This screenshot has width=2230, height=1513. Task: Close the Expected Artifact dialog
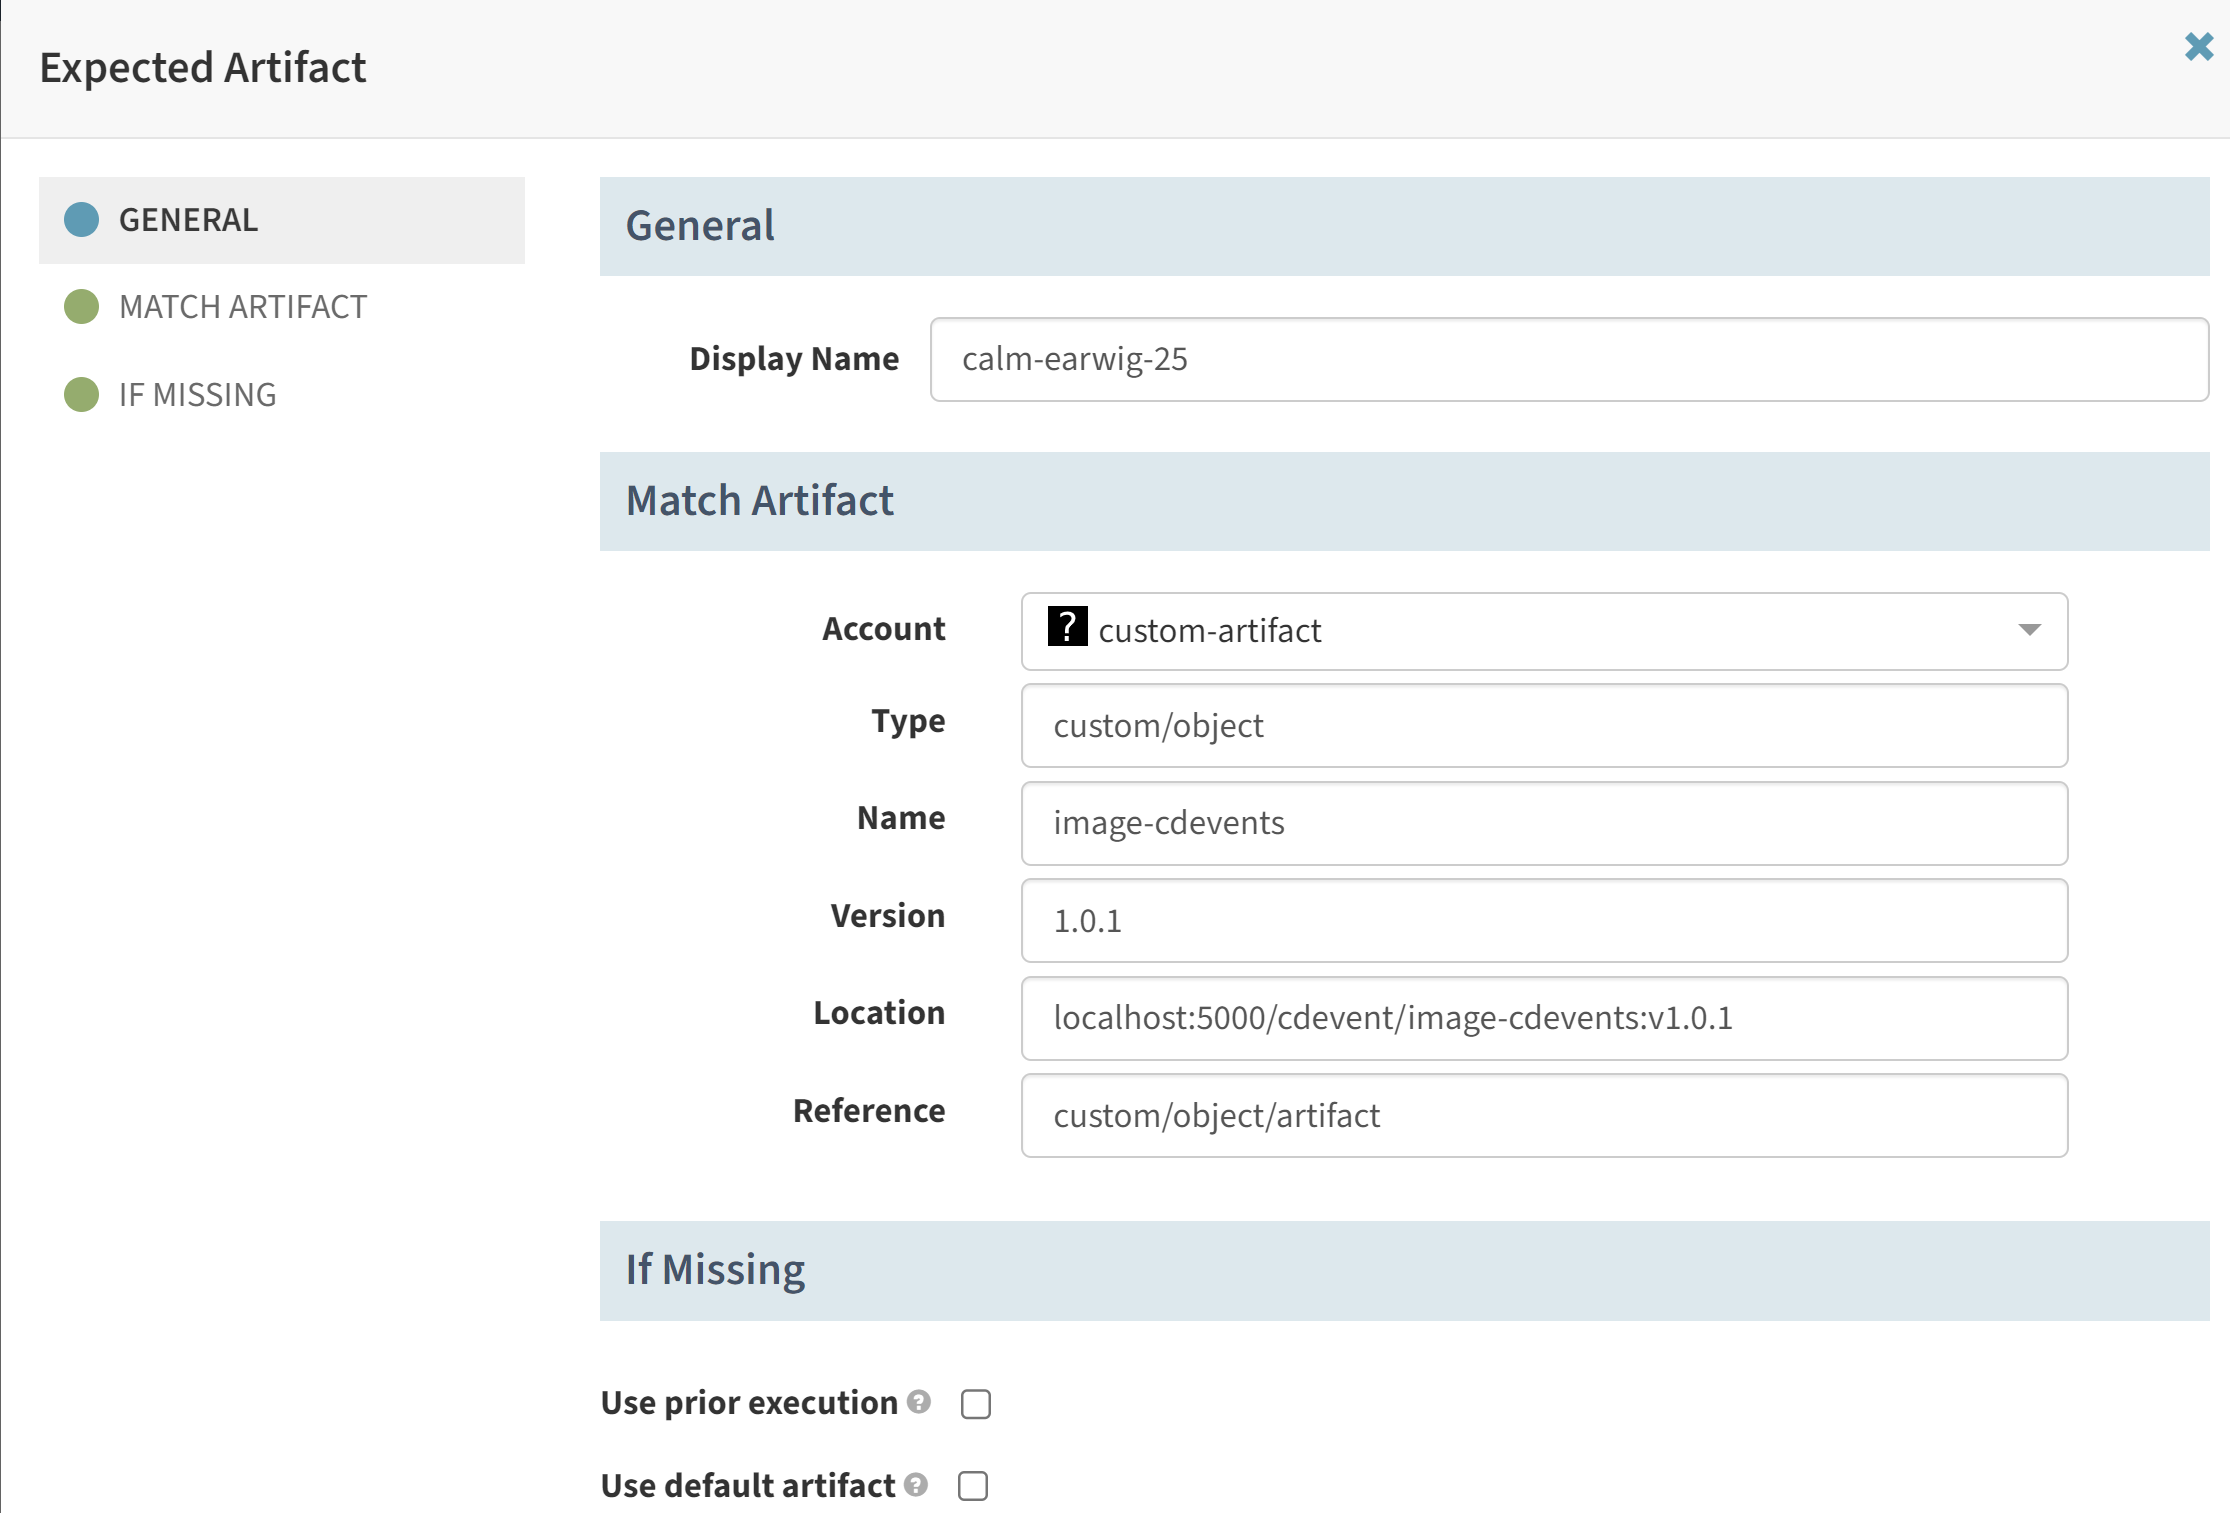2198,46
